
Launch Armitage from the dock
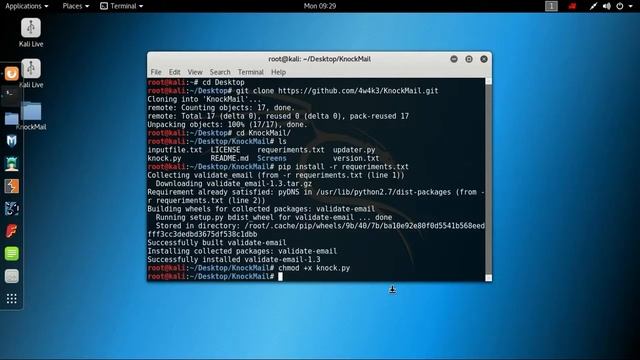click(11, 164)
